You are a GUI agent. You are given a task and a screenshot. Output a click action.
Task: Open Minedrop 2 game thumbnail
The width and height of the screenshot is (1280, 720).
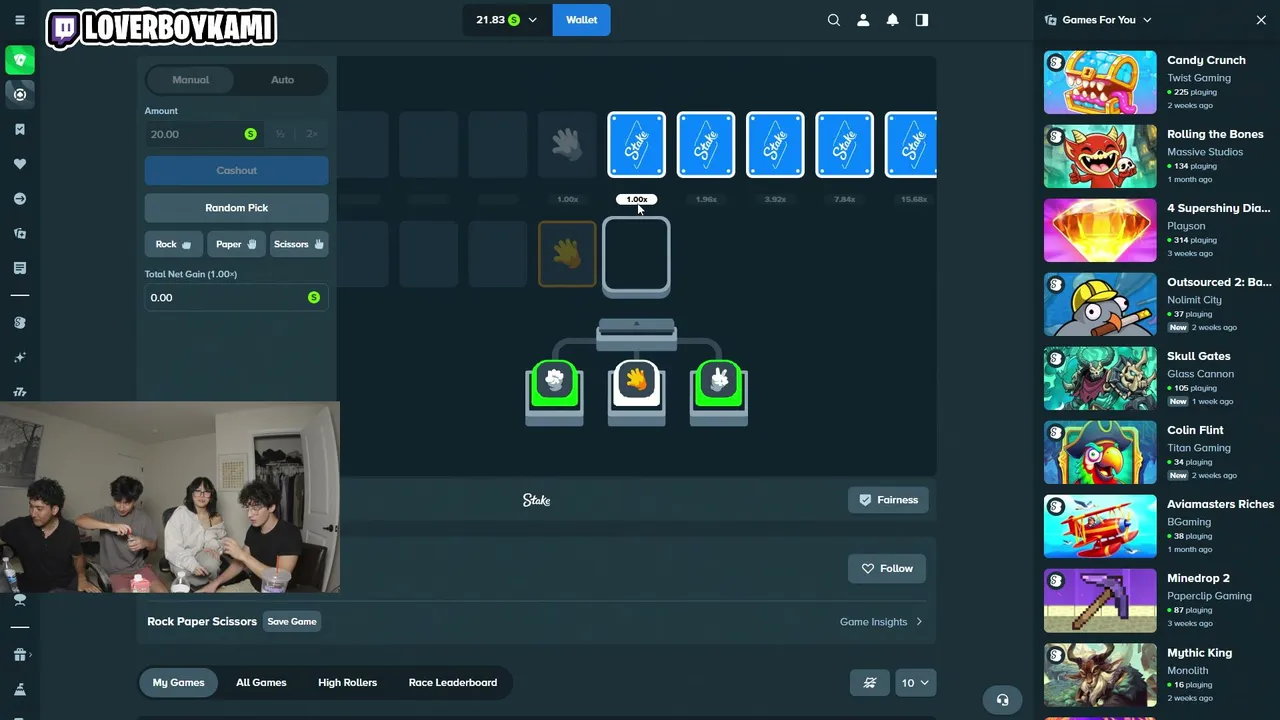(x=1100, y=601)
